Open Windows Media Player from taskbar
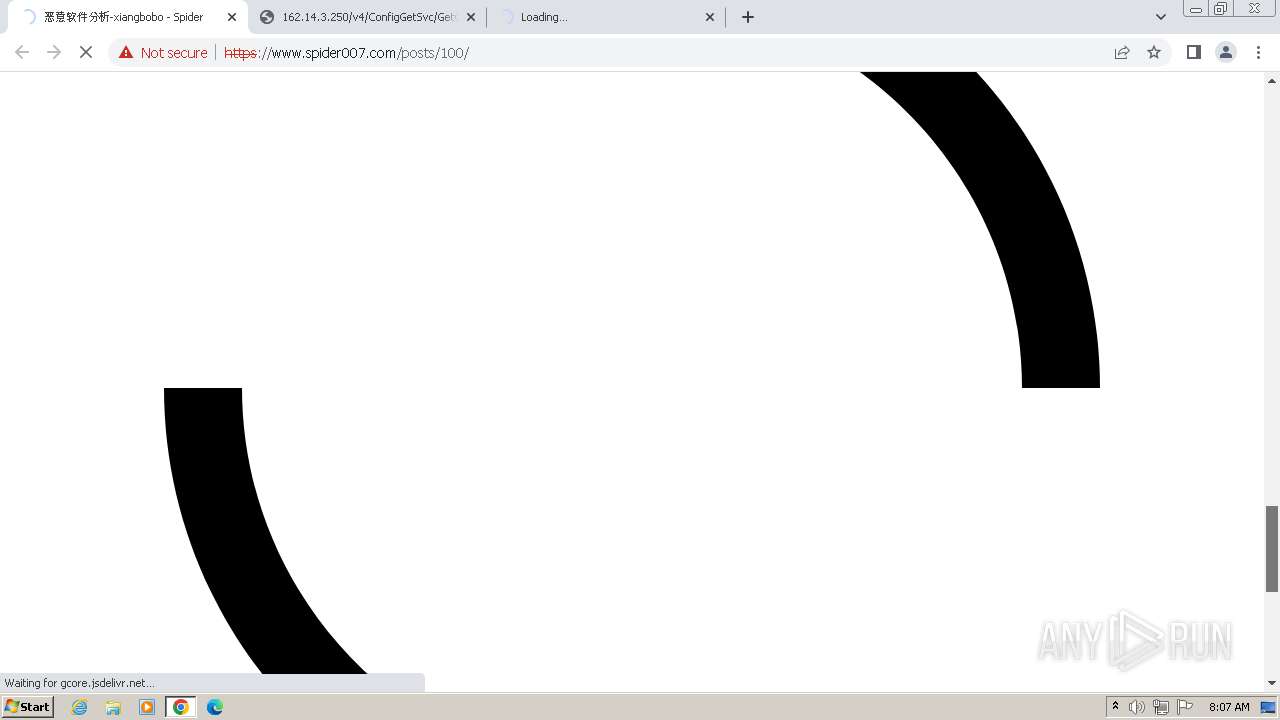Viewport: 1280px width, 720px height. click(x=147, y=707)
